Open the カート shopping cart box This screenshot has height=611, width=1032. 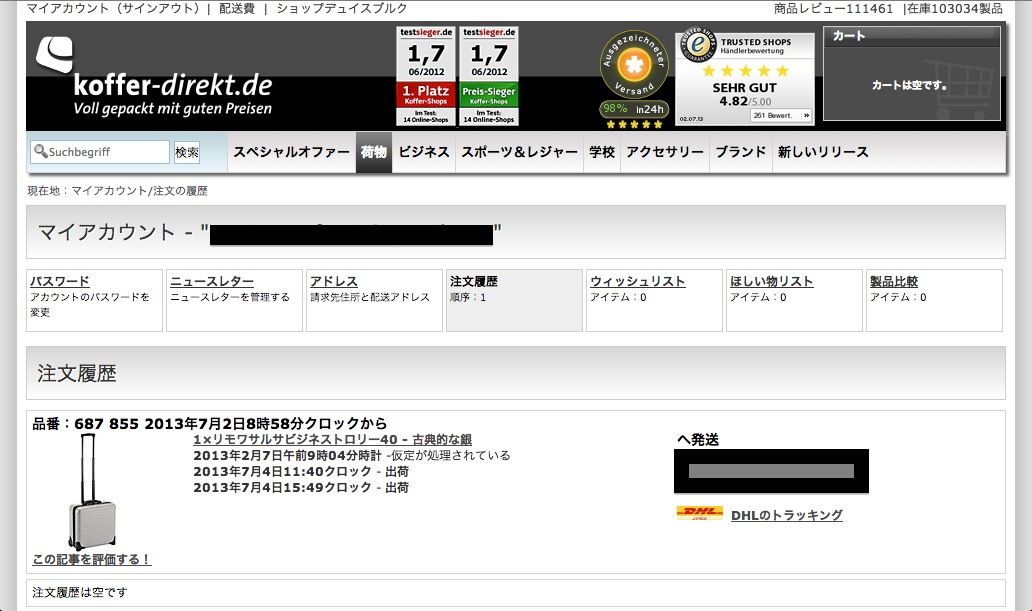(912, 73)
